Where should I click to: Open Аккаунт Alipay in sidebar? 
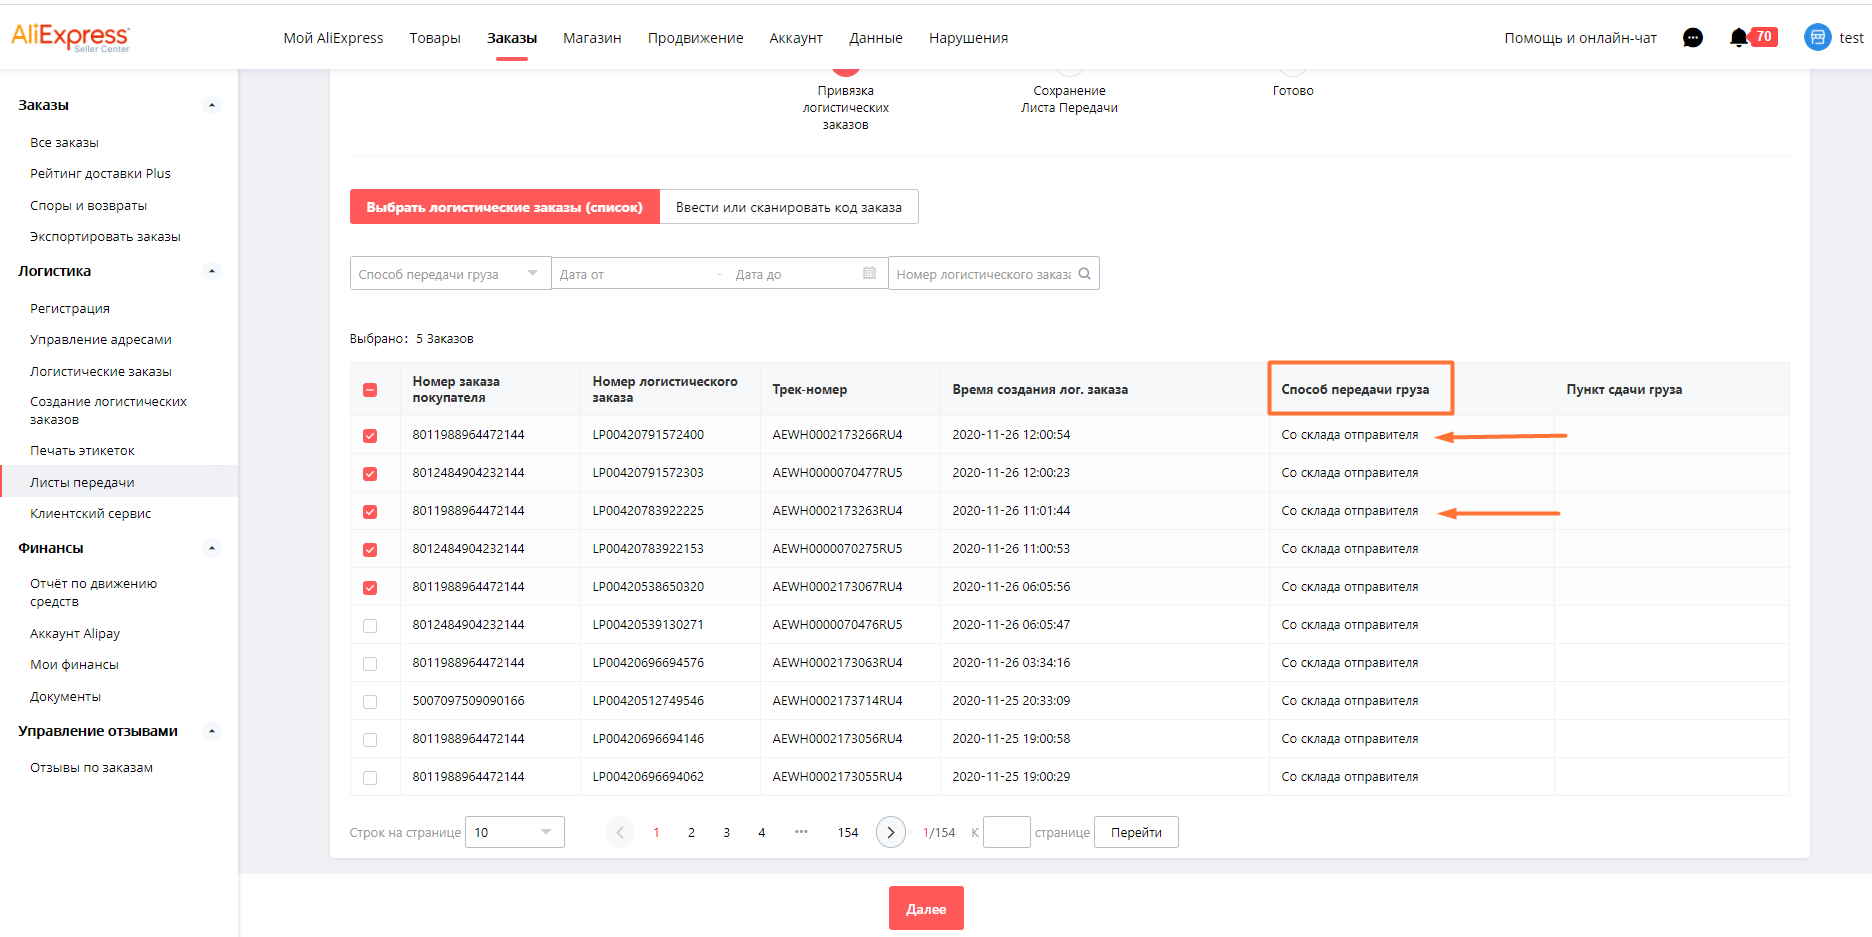pyautogui.click(x=75, y=633)
